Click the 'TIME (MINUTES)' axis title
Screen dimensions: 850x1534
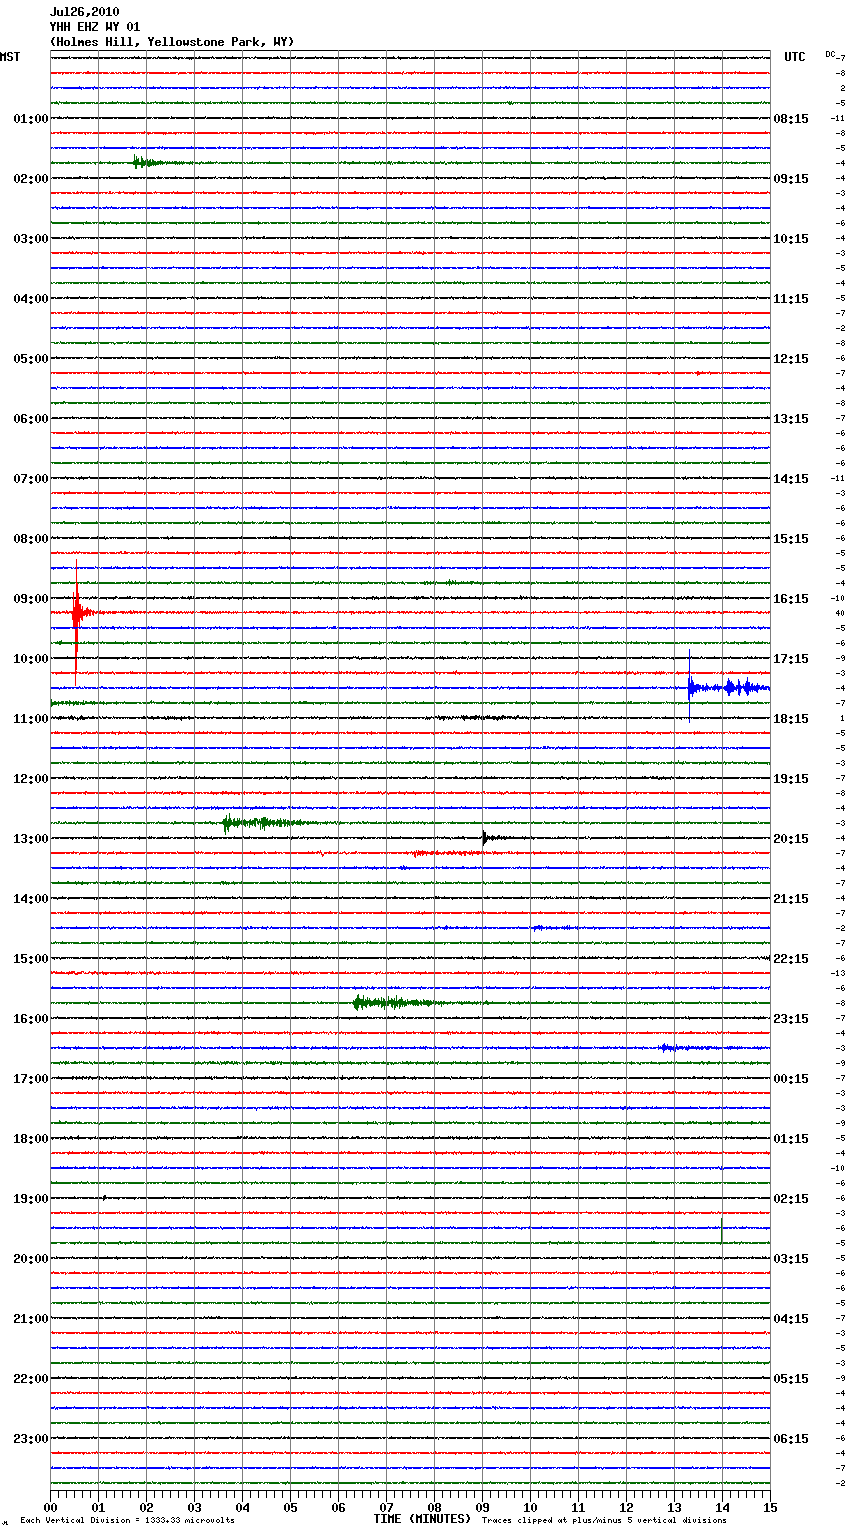click(x=422, y=1519)
